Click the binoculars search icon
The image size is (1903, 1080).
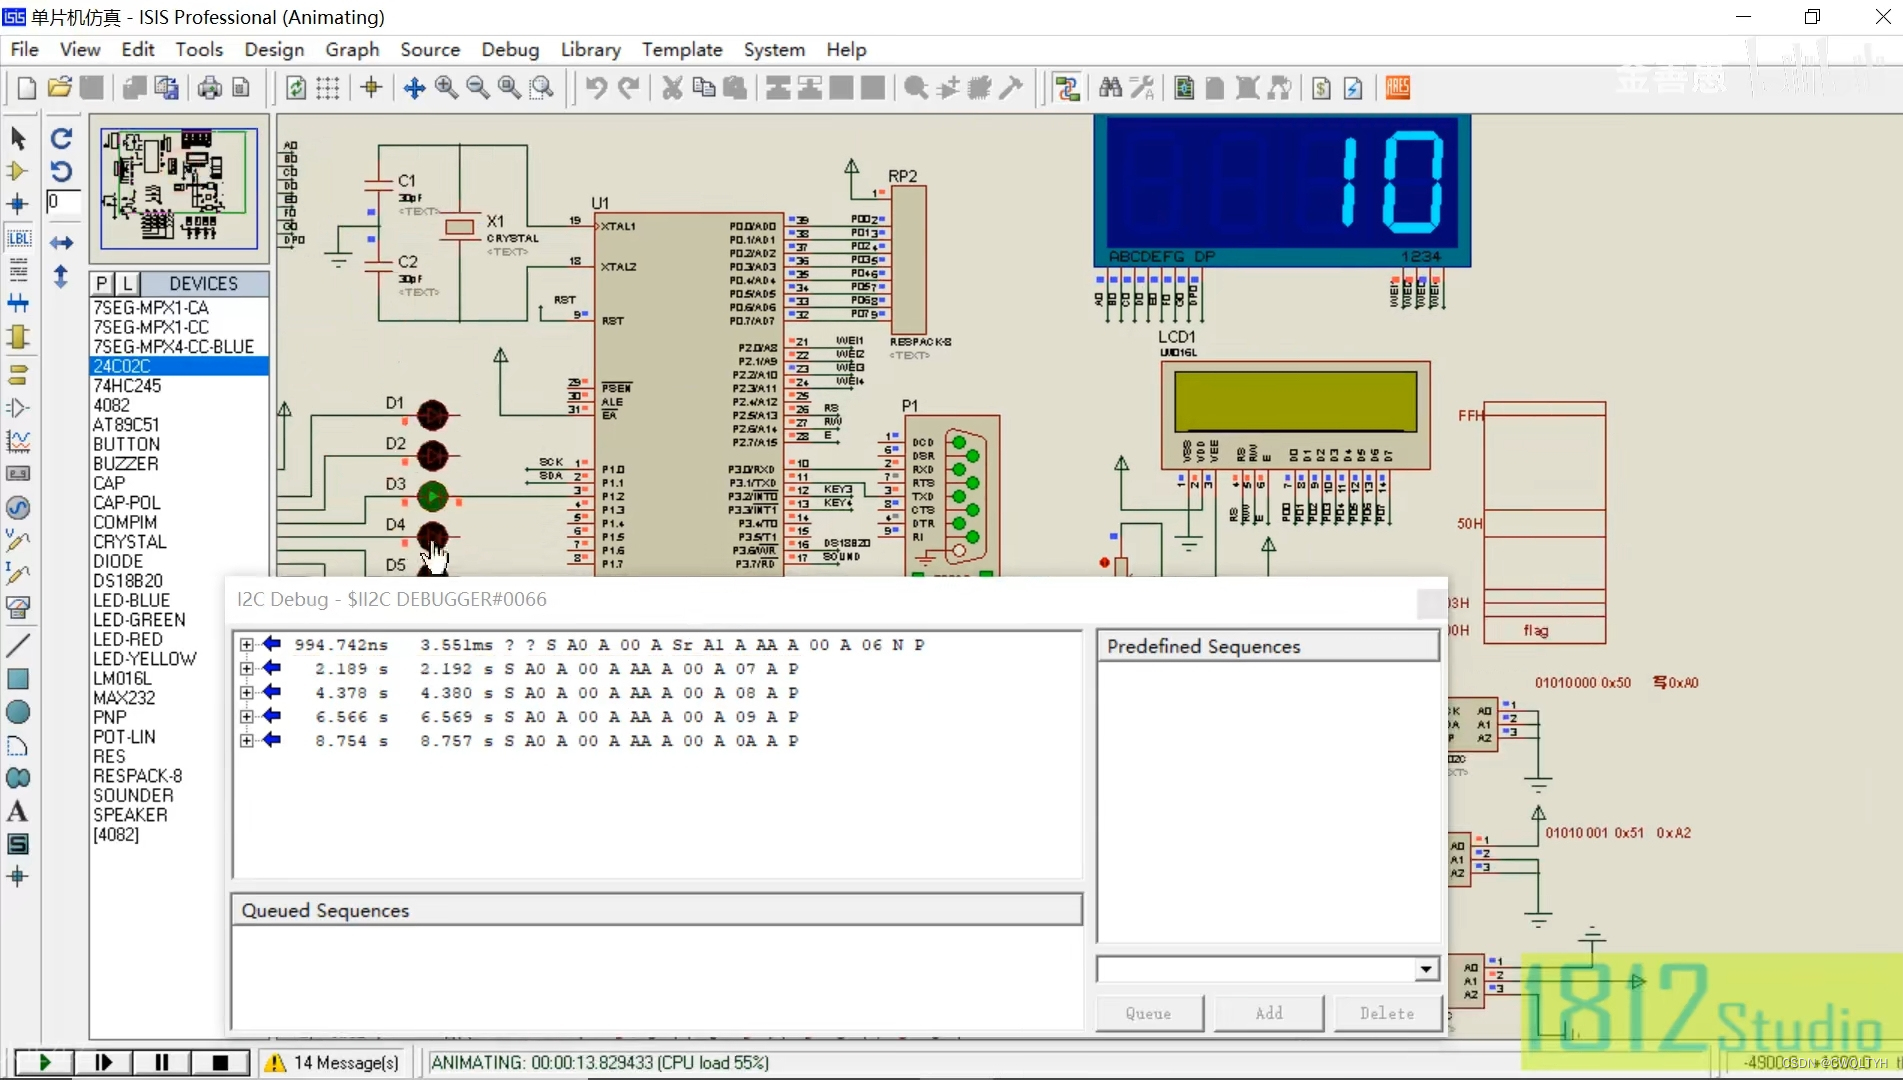(x=1110, y=88)
